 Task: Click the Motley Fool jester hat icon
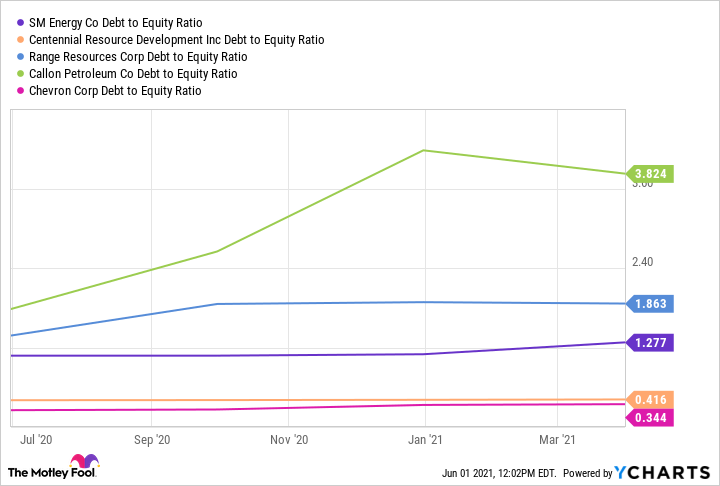click(x=85, y=463)
